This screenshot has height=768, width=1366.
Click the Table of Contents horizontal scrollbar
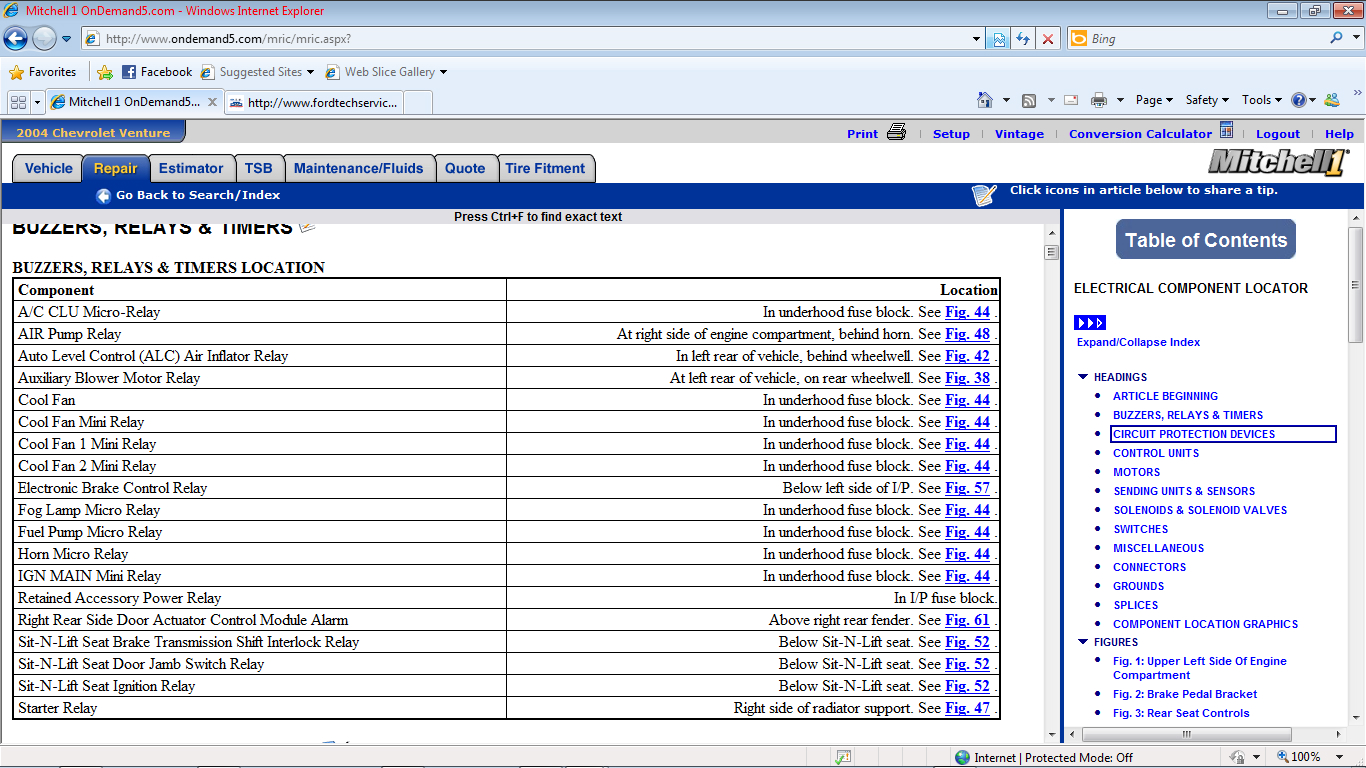pos(1208,733)
